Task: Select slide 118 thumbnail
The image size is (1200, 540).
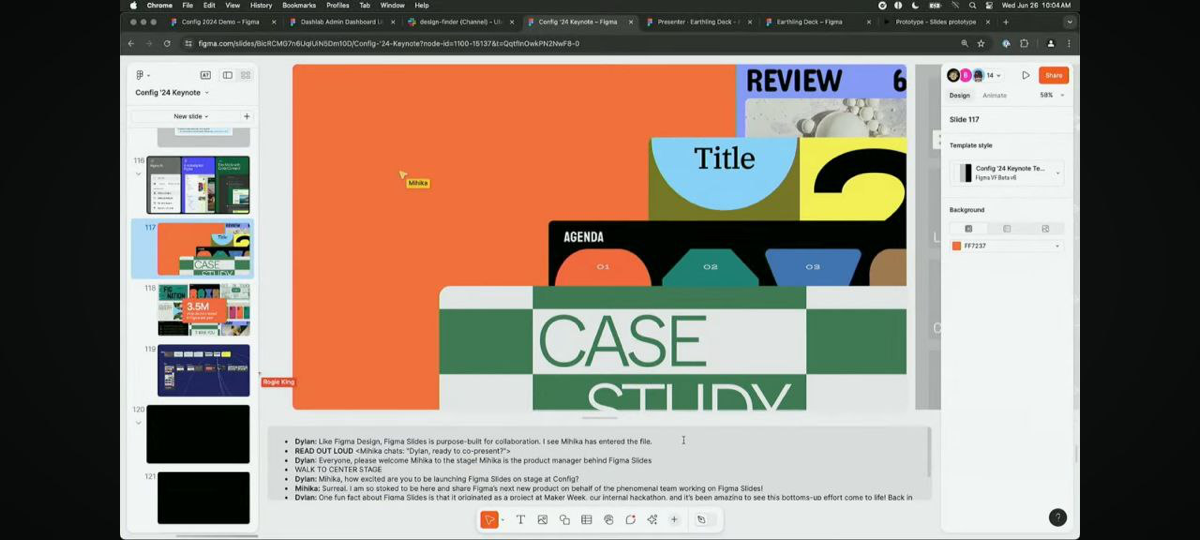Action: pyautogui.click(x=203, y=310)
